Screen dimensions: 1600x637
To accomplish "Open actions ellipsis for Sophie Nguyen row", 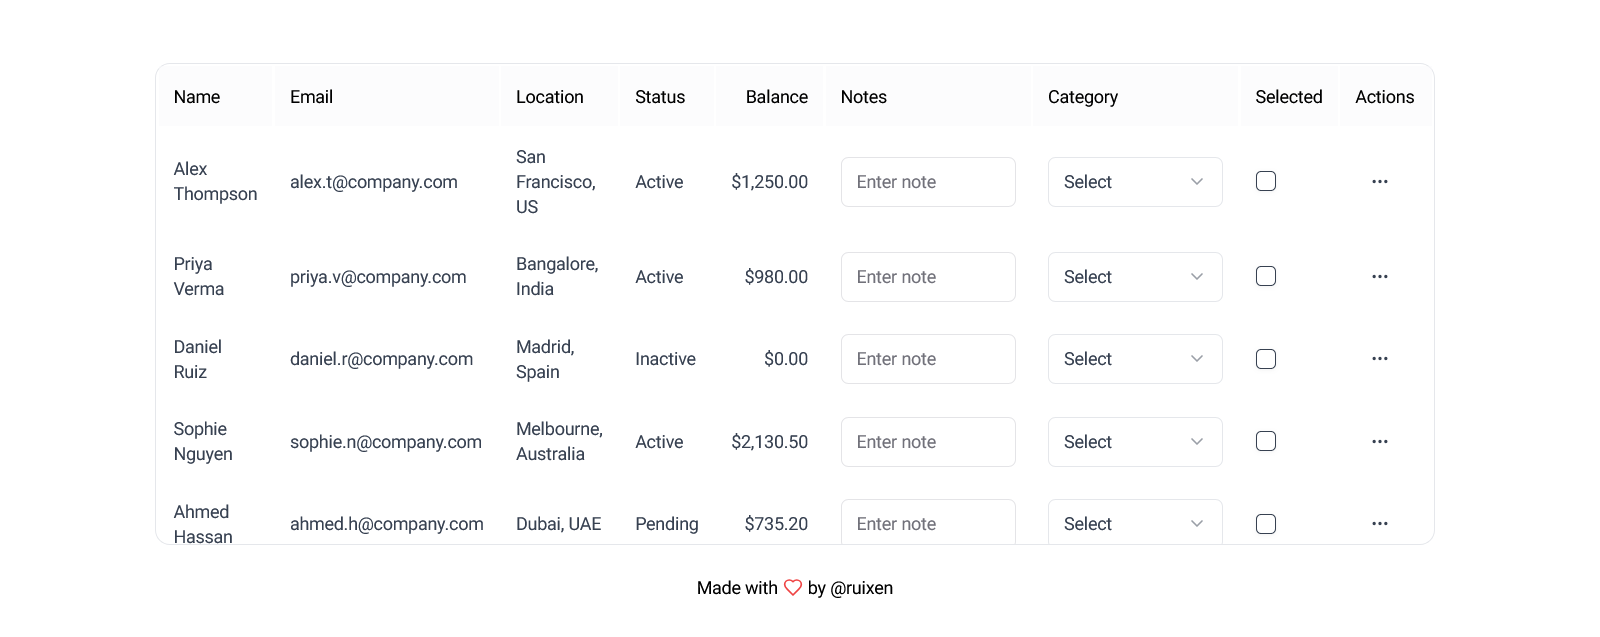I will click(x=1379, y=442).
